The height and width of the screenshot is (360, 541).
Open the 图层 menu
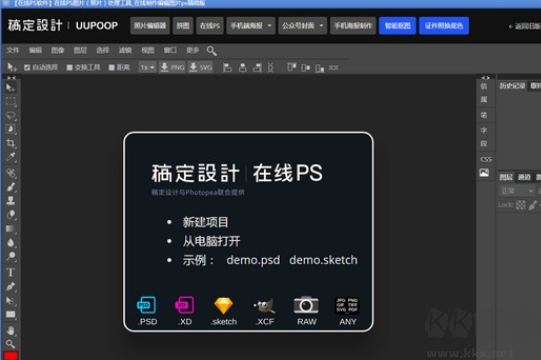(80, 50)
